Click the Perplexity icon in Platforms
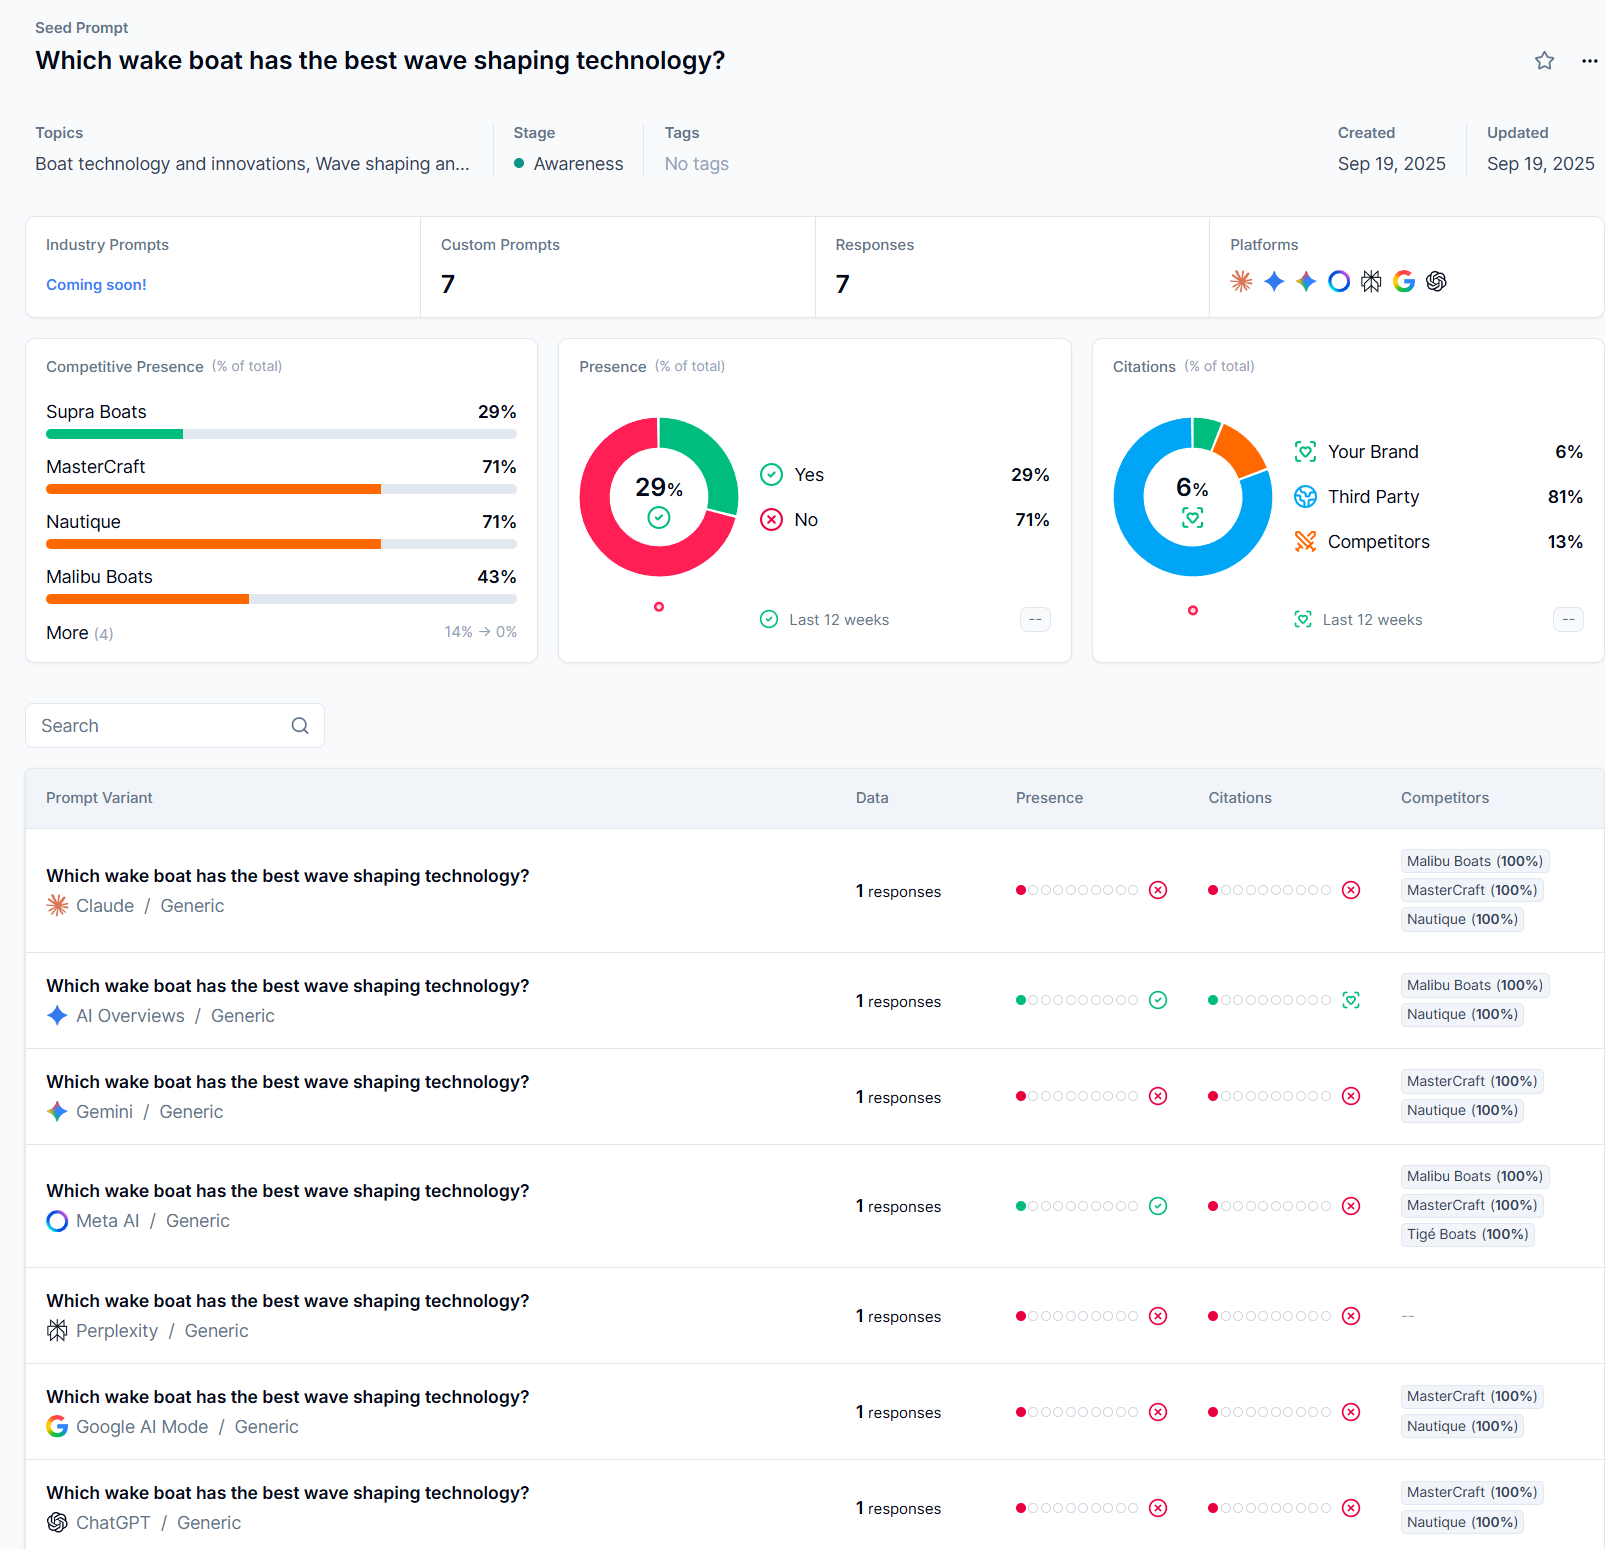Viewport: 1605px width, 1549px height. 1371,281
